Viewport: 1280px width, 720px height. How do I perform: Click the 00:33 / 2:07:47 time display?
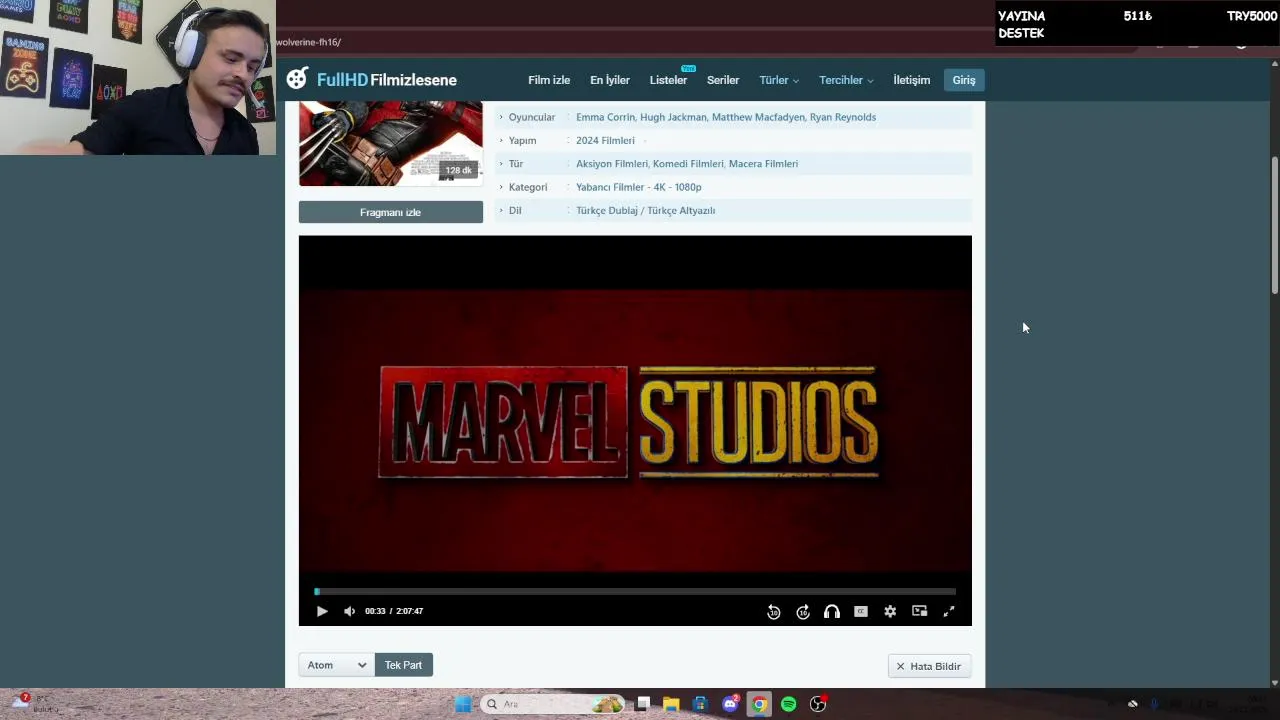(x=394, y=611)
